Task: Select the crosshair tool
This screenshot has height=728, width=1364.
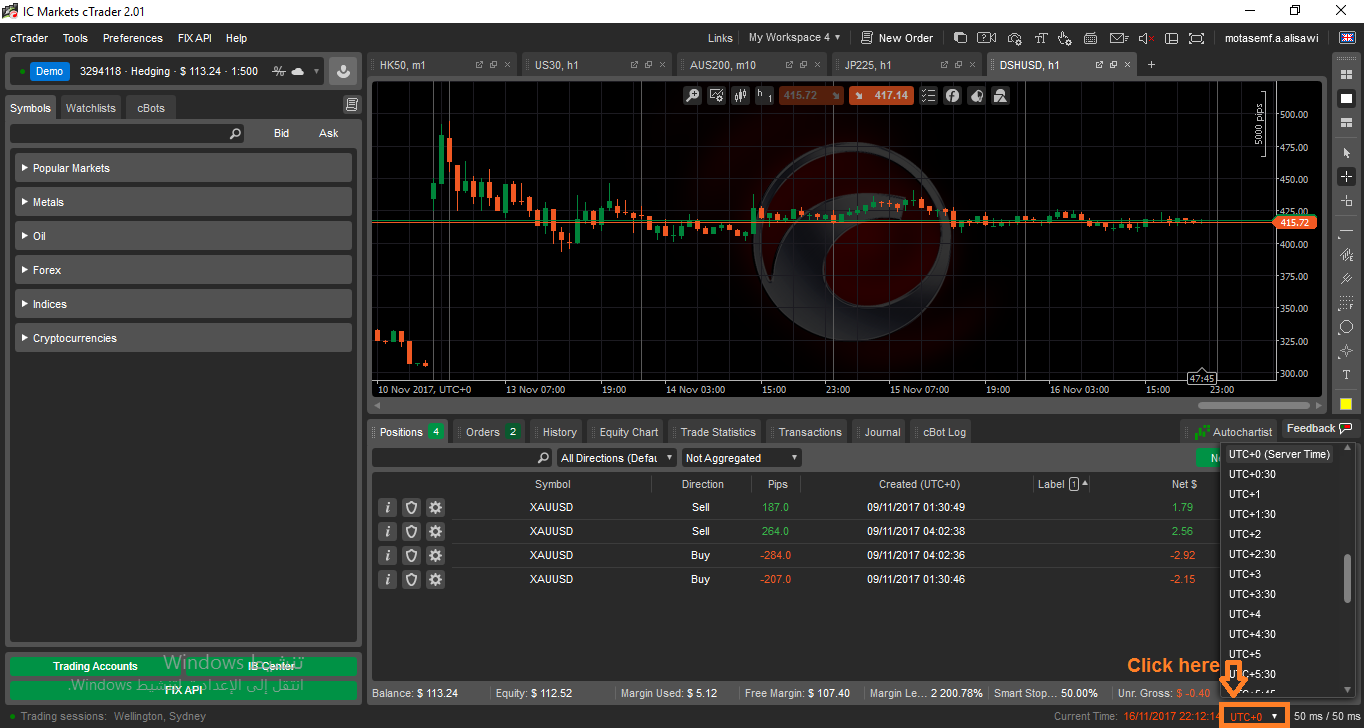Action: click(x=1346, y=177)
